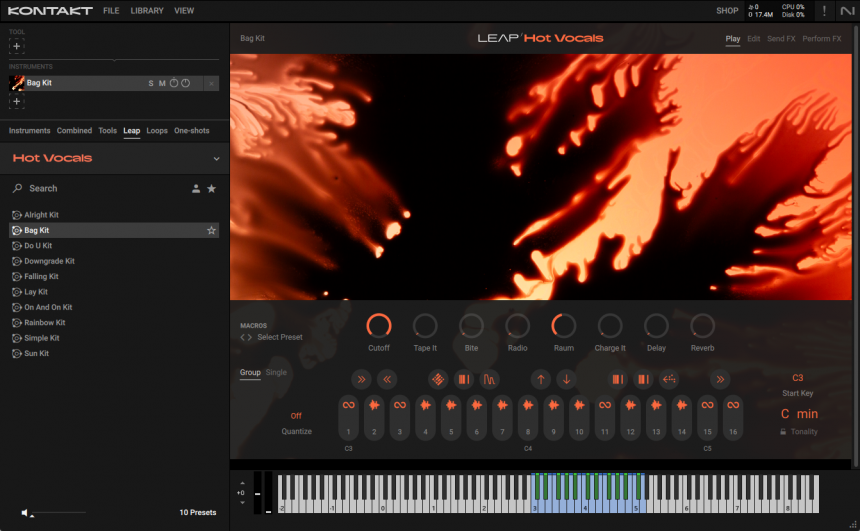Image resolution: width=860 pixels, height=531 pixels.
Task: Filter by user presets icon
Action: pyautogui.click(x=196, y=189)
